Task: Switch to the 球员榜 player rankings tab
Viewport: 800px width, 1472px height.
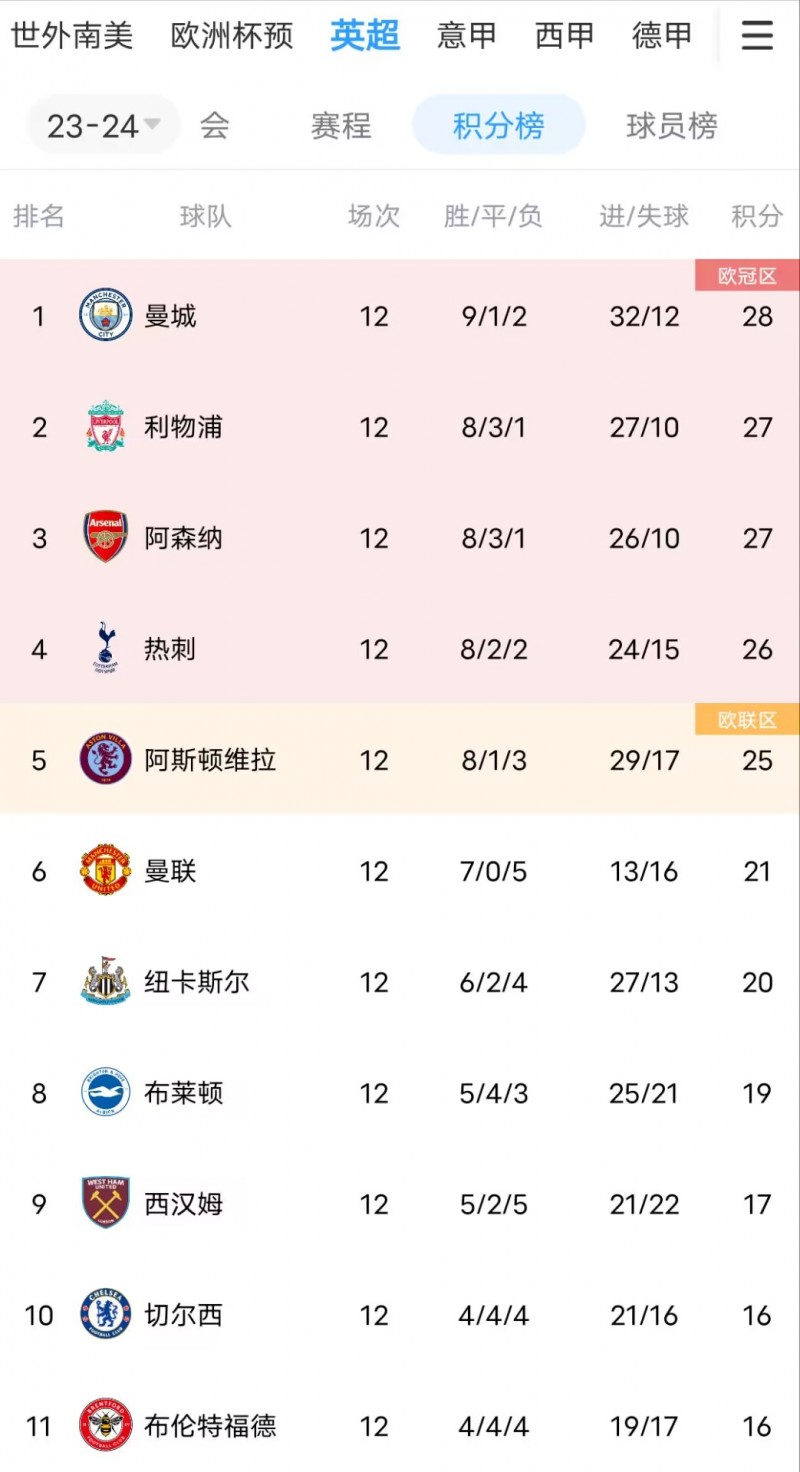Action: tap(672, 127)
